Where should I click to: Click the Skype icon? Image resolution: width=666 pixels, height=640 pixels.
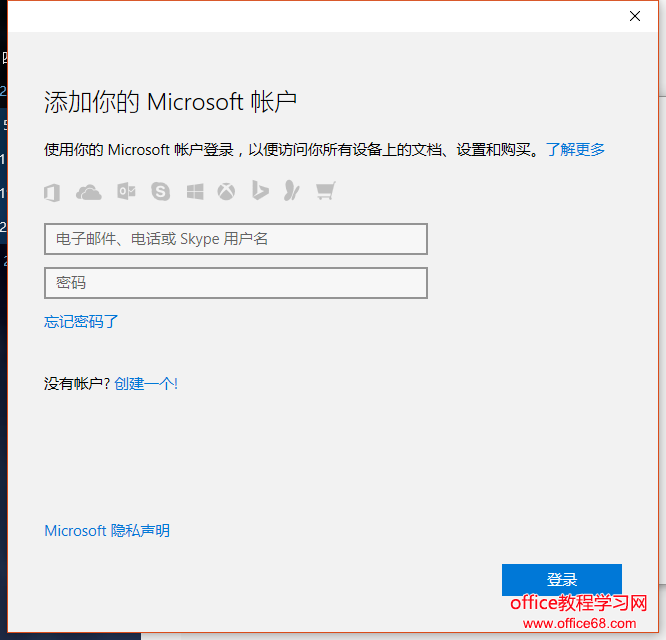pos(161,192)
